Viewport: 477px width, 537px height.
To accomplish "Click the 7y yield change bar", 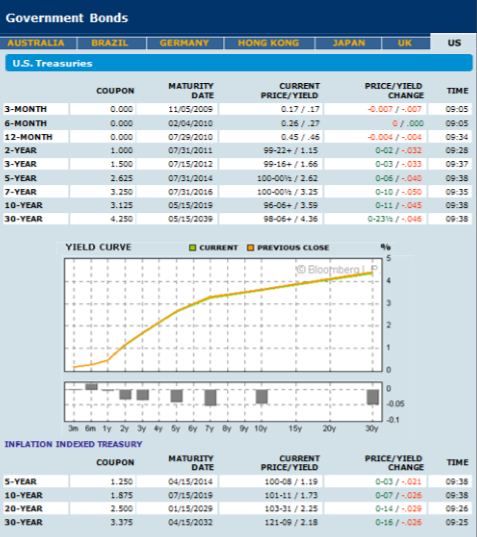I will (210, 397).
